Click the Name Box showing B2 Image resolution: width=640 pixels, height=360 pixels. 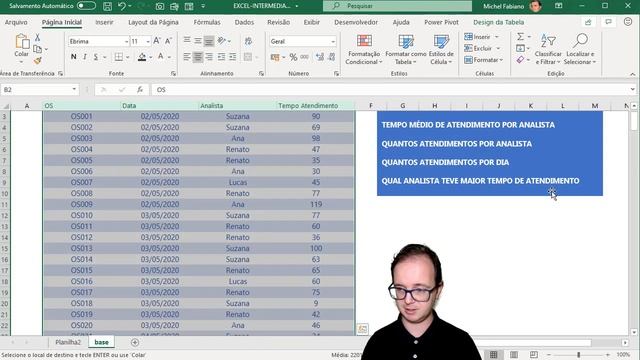click(39, 89)
